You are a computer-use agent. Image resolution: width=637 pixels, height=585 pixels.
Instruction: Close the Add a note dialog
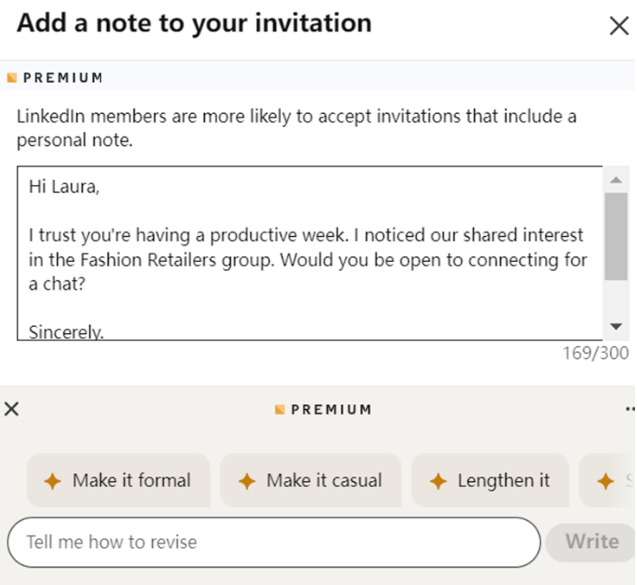coord(618,27)
